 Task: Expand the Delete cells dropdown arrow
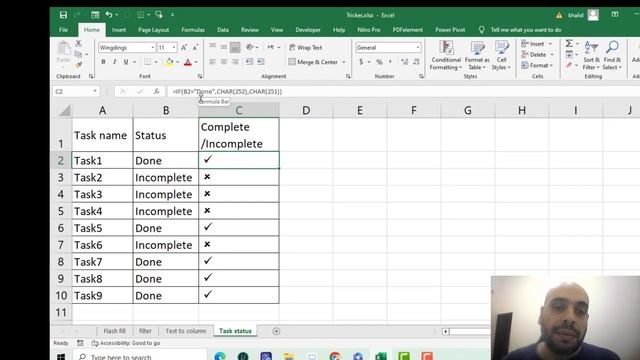coord(552,54)
